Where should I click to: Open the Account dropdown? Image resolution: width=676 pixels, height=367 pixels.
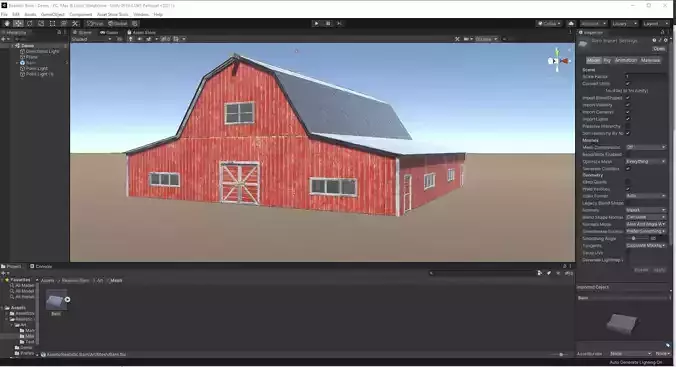click(593, 23)
